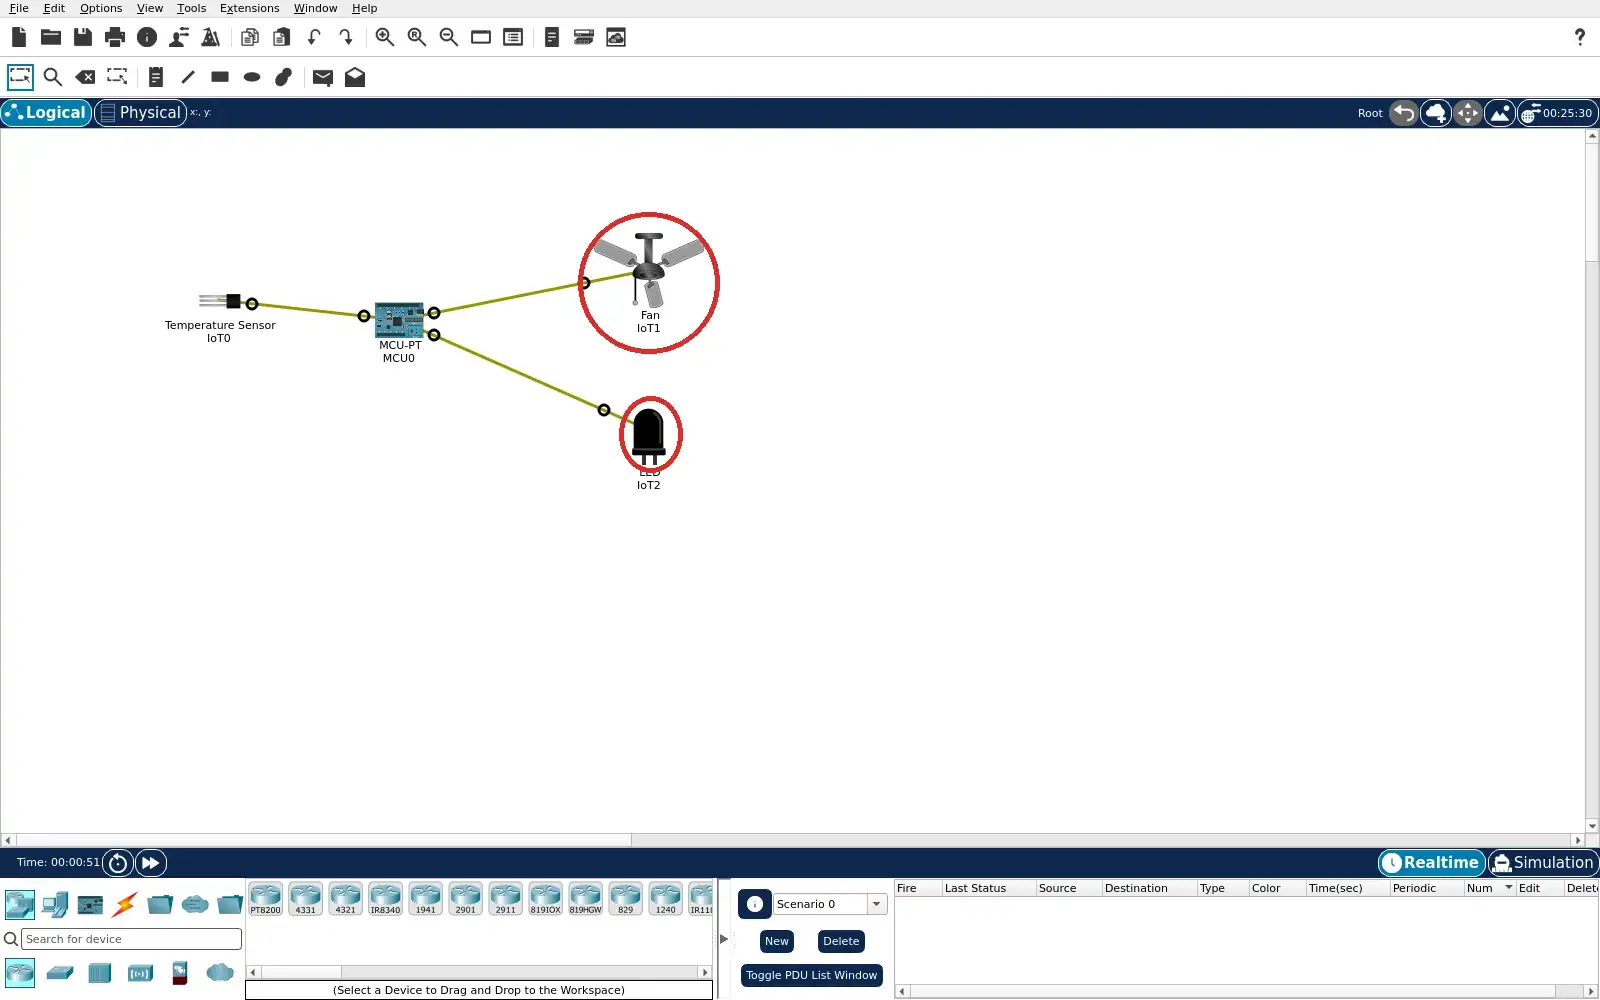The width and height of the screenshot is (1600, 1000).
Task: Select the 2911 router model
Action: coord(506,899)
